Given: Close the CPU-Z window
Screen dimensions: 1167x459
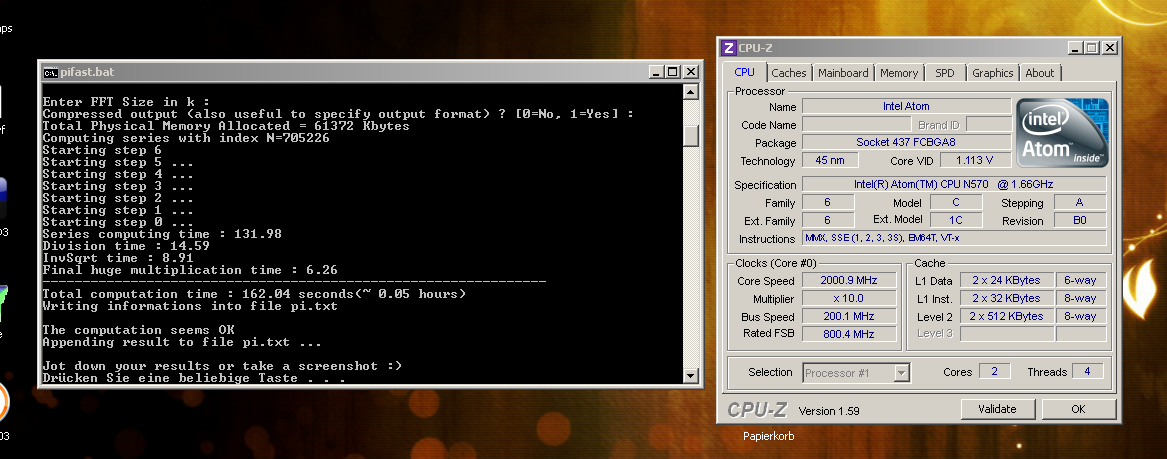Looking at the screenshot, I should point(1110,48).
